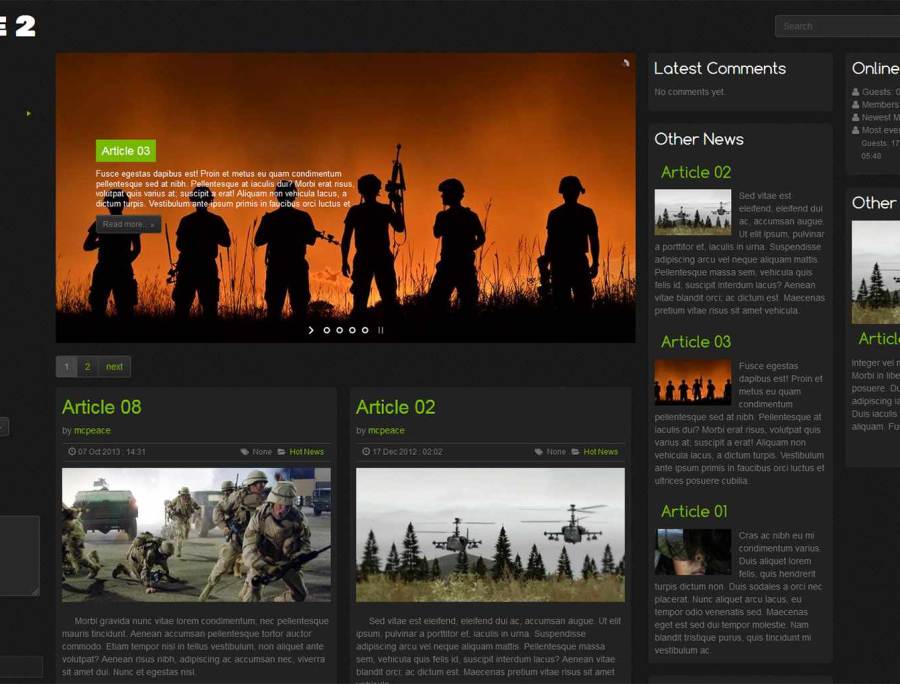Click the slideshow next arrow icon
The image size is (900, 684).
(310, 329)
